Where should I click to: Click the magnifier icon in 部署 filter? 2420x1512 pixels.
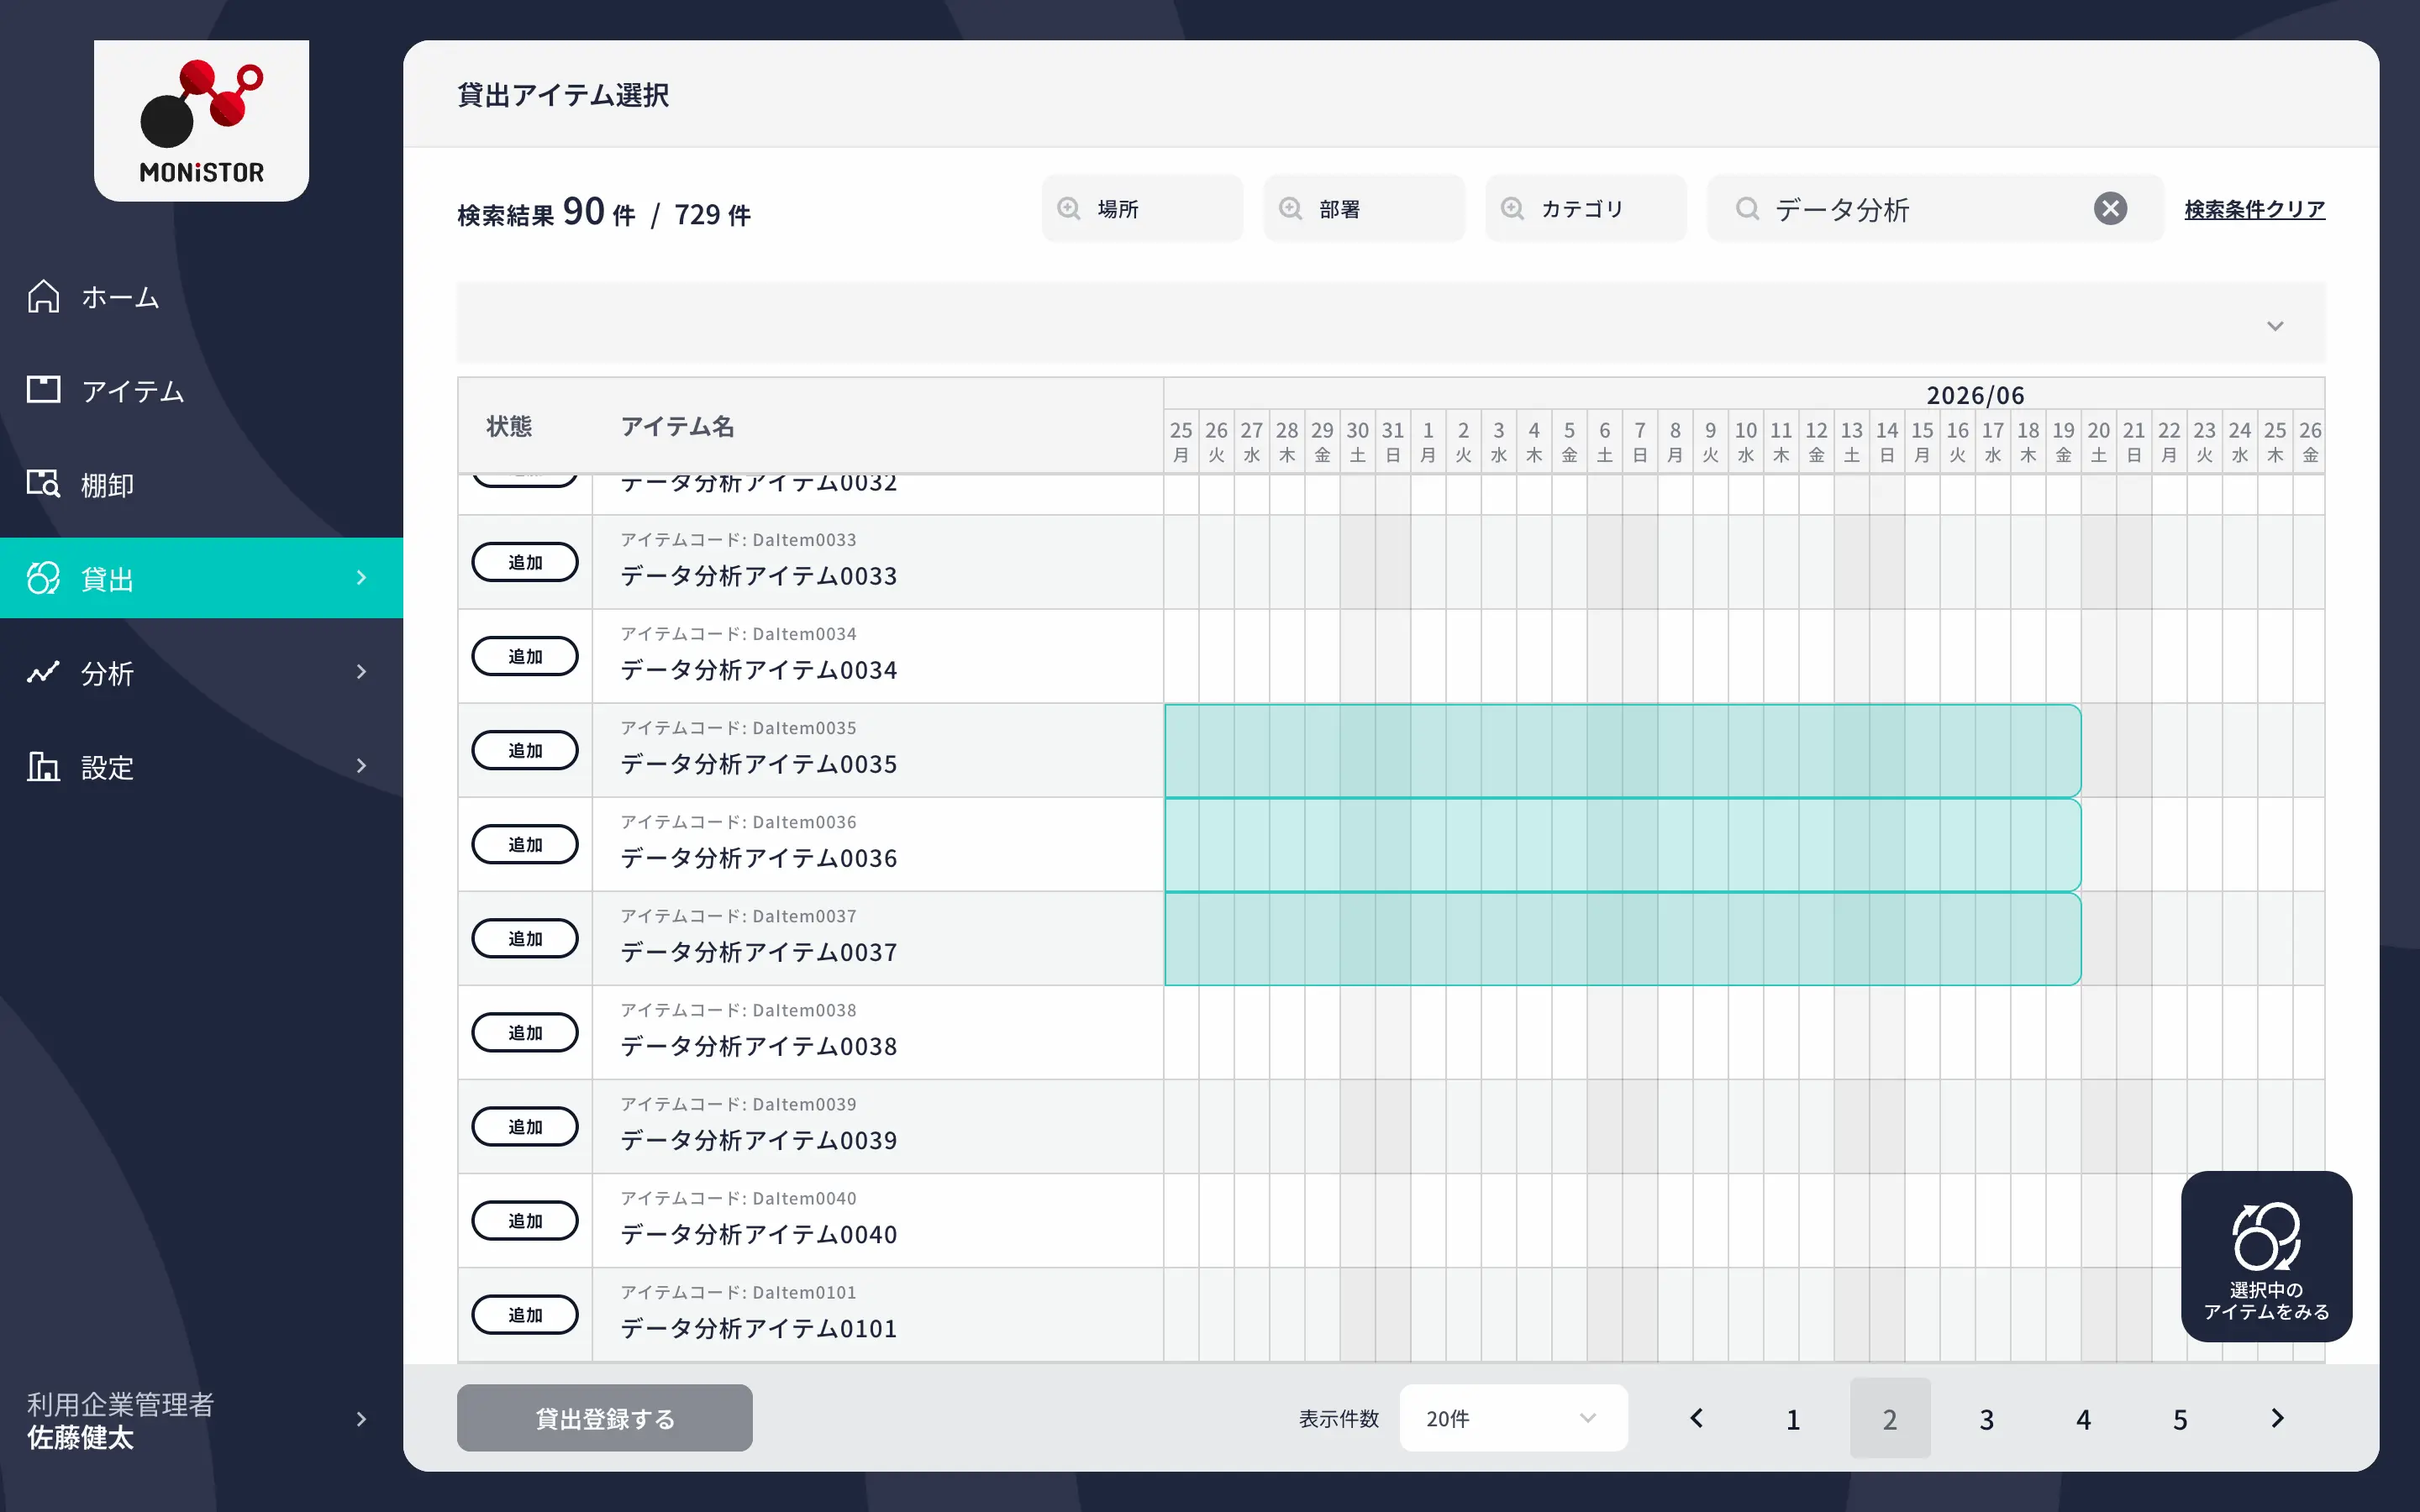1291,208
